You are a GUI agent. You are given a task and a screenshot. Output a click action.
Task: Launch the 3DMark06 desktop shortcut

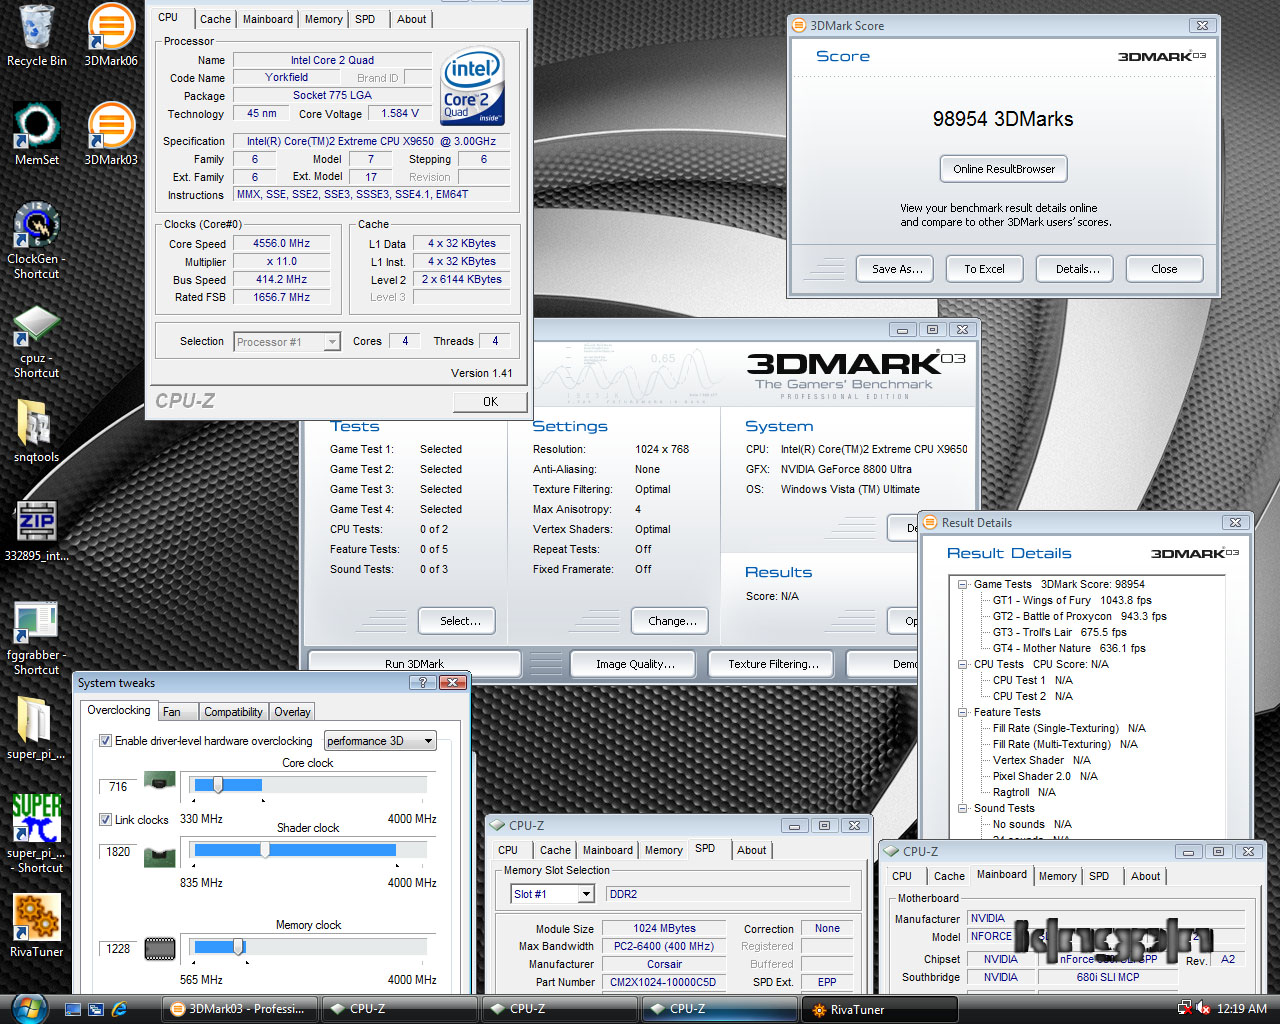pyautogui.click(x=111, y=36)
